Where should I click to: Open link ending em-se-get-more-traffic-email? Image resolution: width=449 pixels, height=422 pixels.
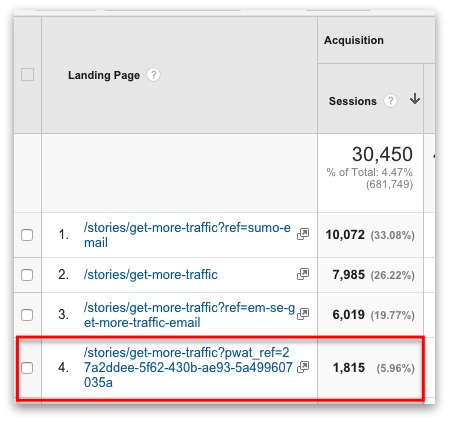189,315
